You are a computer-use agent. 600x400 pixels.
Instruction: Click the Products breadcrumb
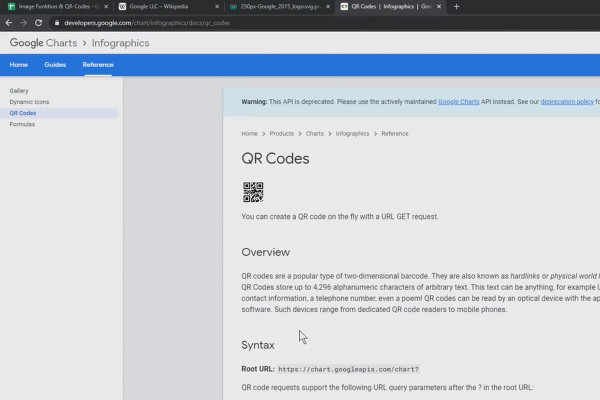click(282, 134)
